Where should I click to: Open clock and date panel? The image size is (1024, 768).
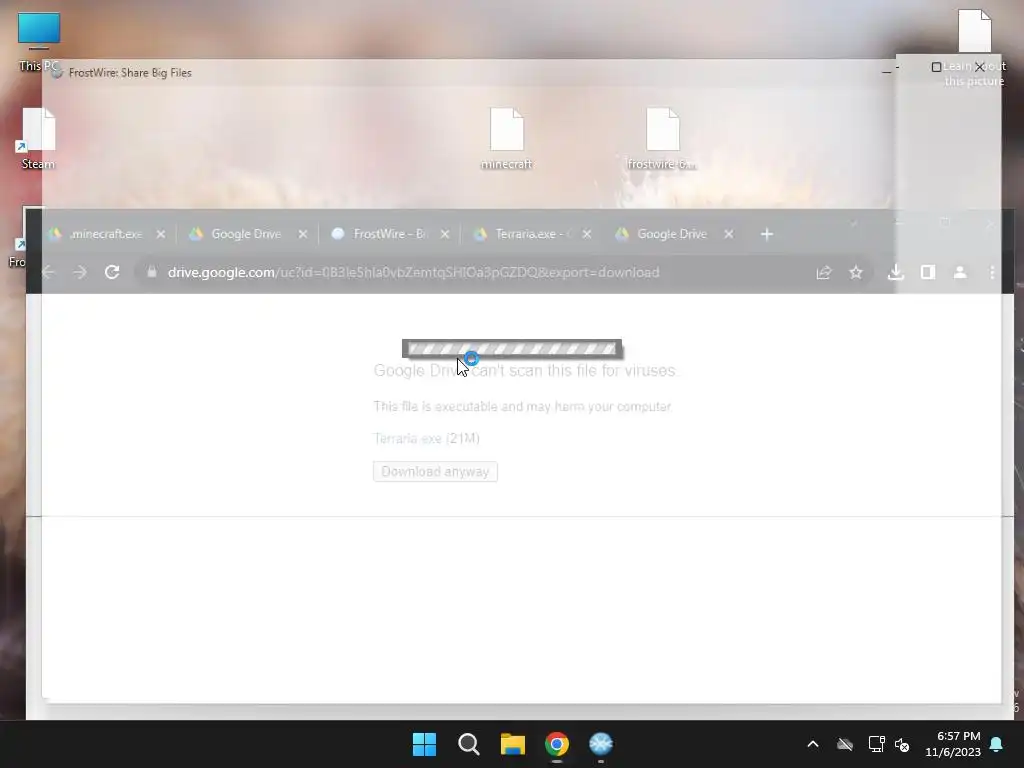click(953, 744)
